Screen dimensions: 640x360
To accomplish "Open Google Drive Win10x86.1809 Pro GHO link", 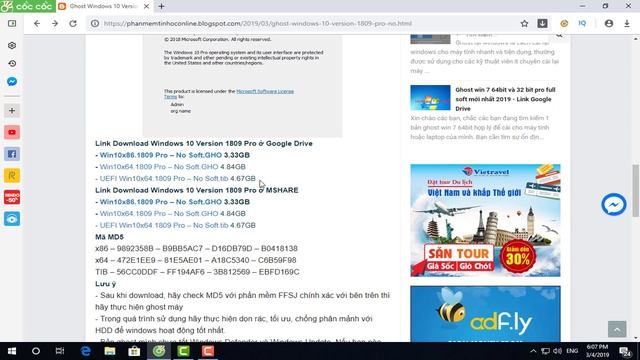I will coord(160,155).
